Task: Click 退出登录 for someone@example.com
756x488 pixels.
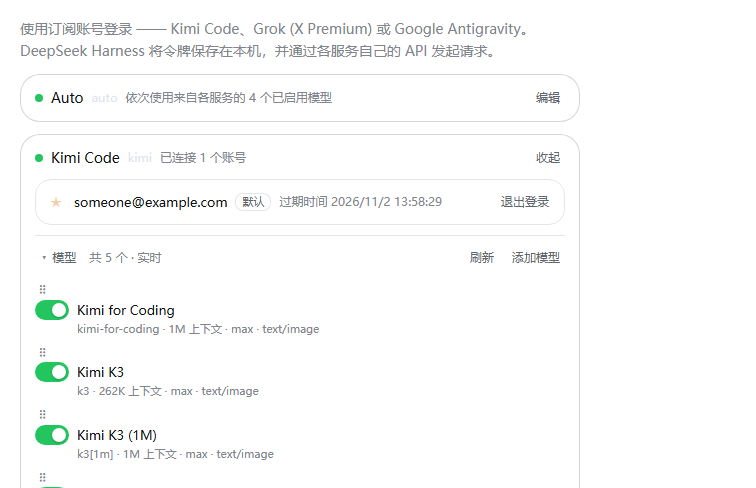Action: [x=525, y=202]
